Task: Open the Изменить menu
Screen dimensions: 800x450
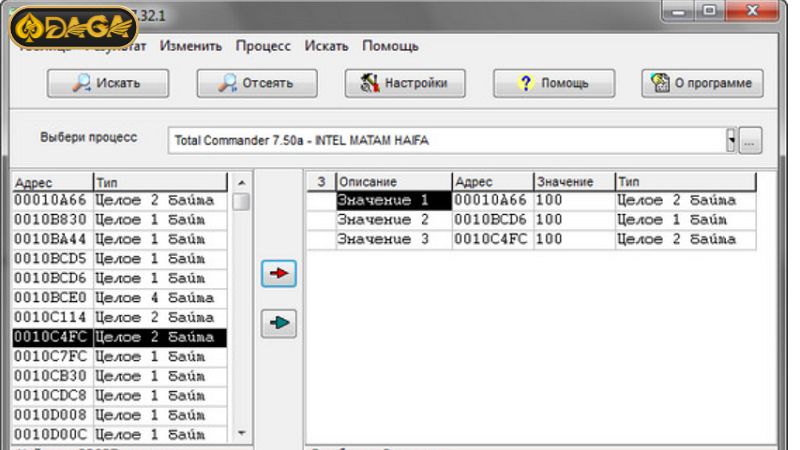Action: click(x=191, y=46)
